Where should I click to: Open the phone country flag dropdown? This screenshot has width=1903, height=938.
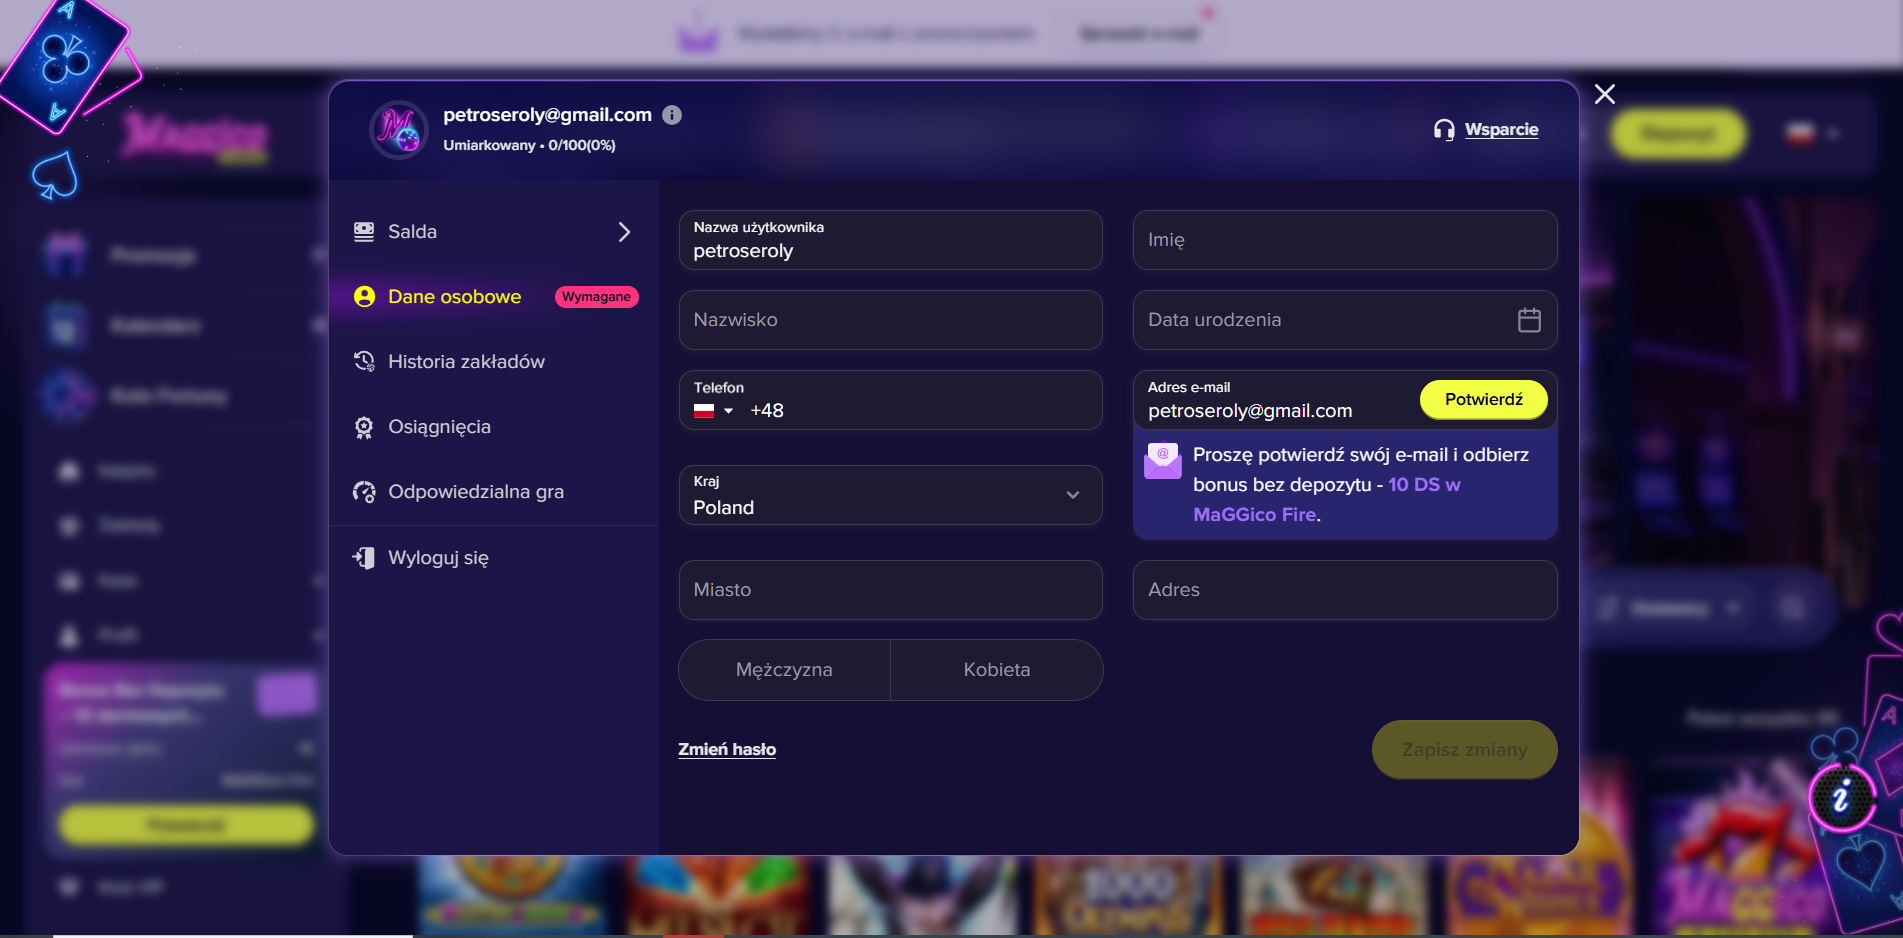pyautogui.click(x=714, y=411)
